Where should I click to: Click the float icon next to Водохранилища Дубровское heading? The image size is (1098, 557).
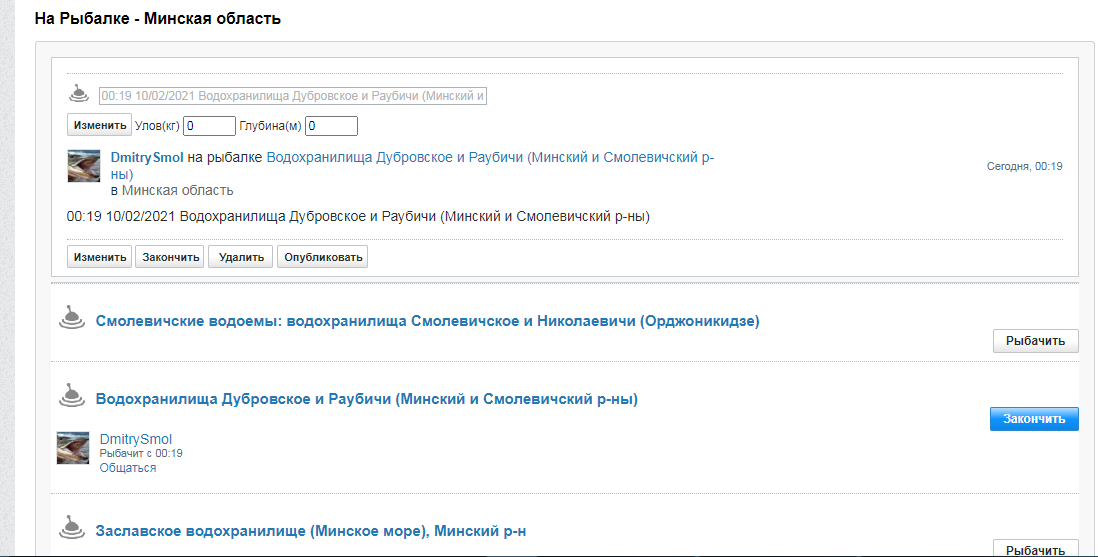click(71, 396)
